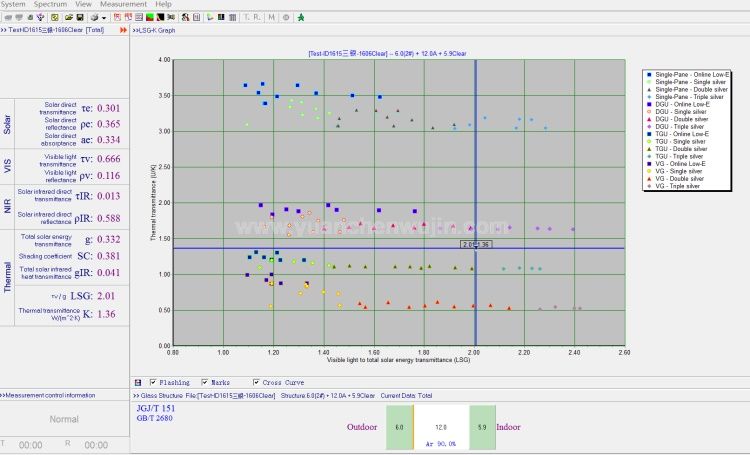Click the VG - Online Low-E legend entry

676,164
